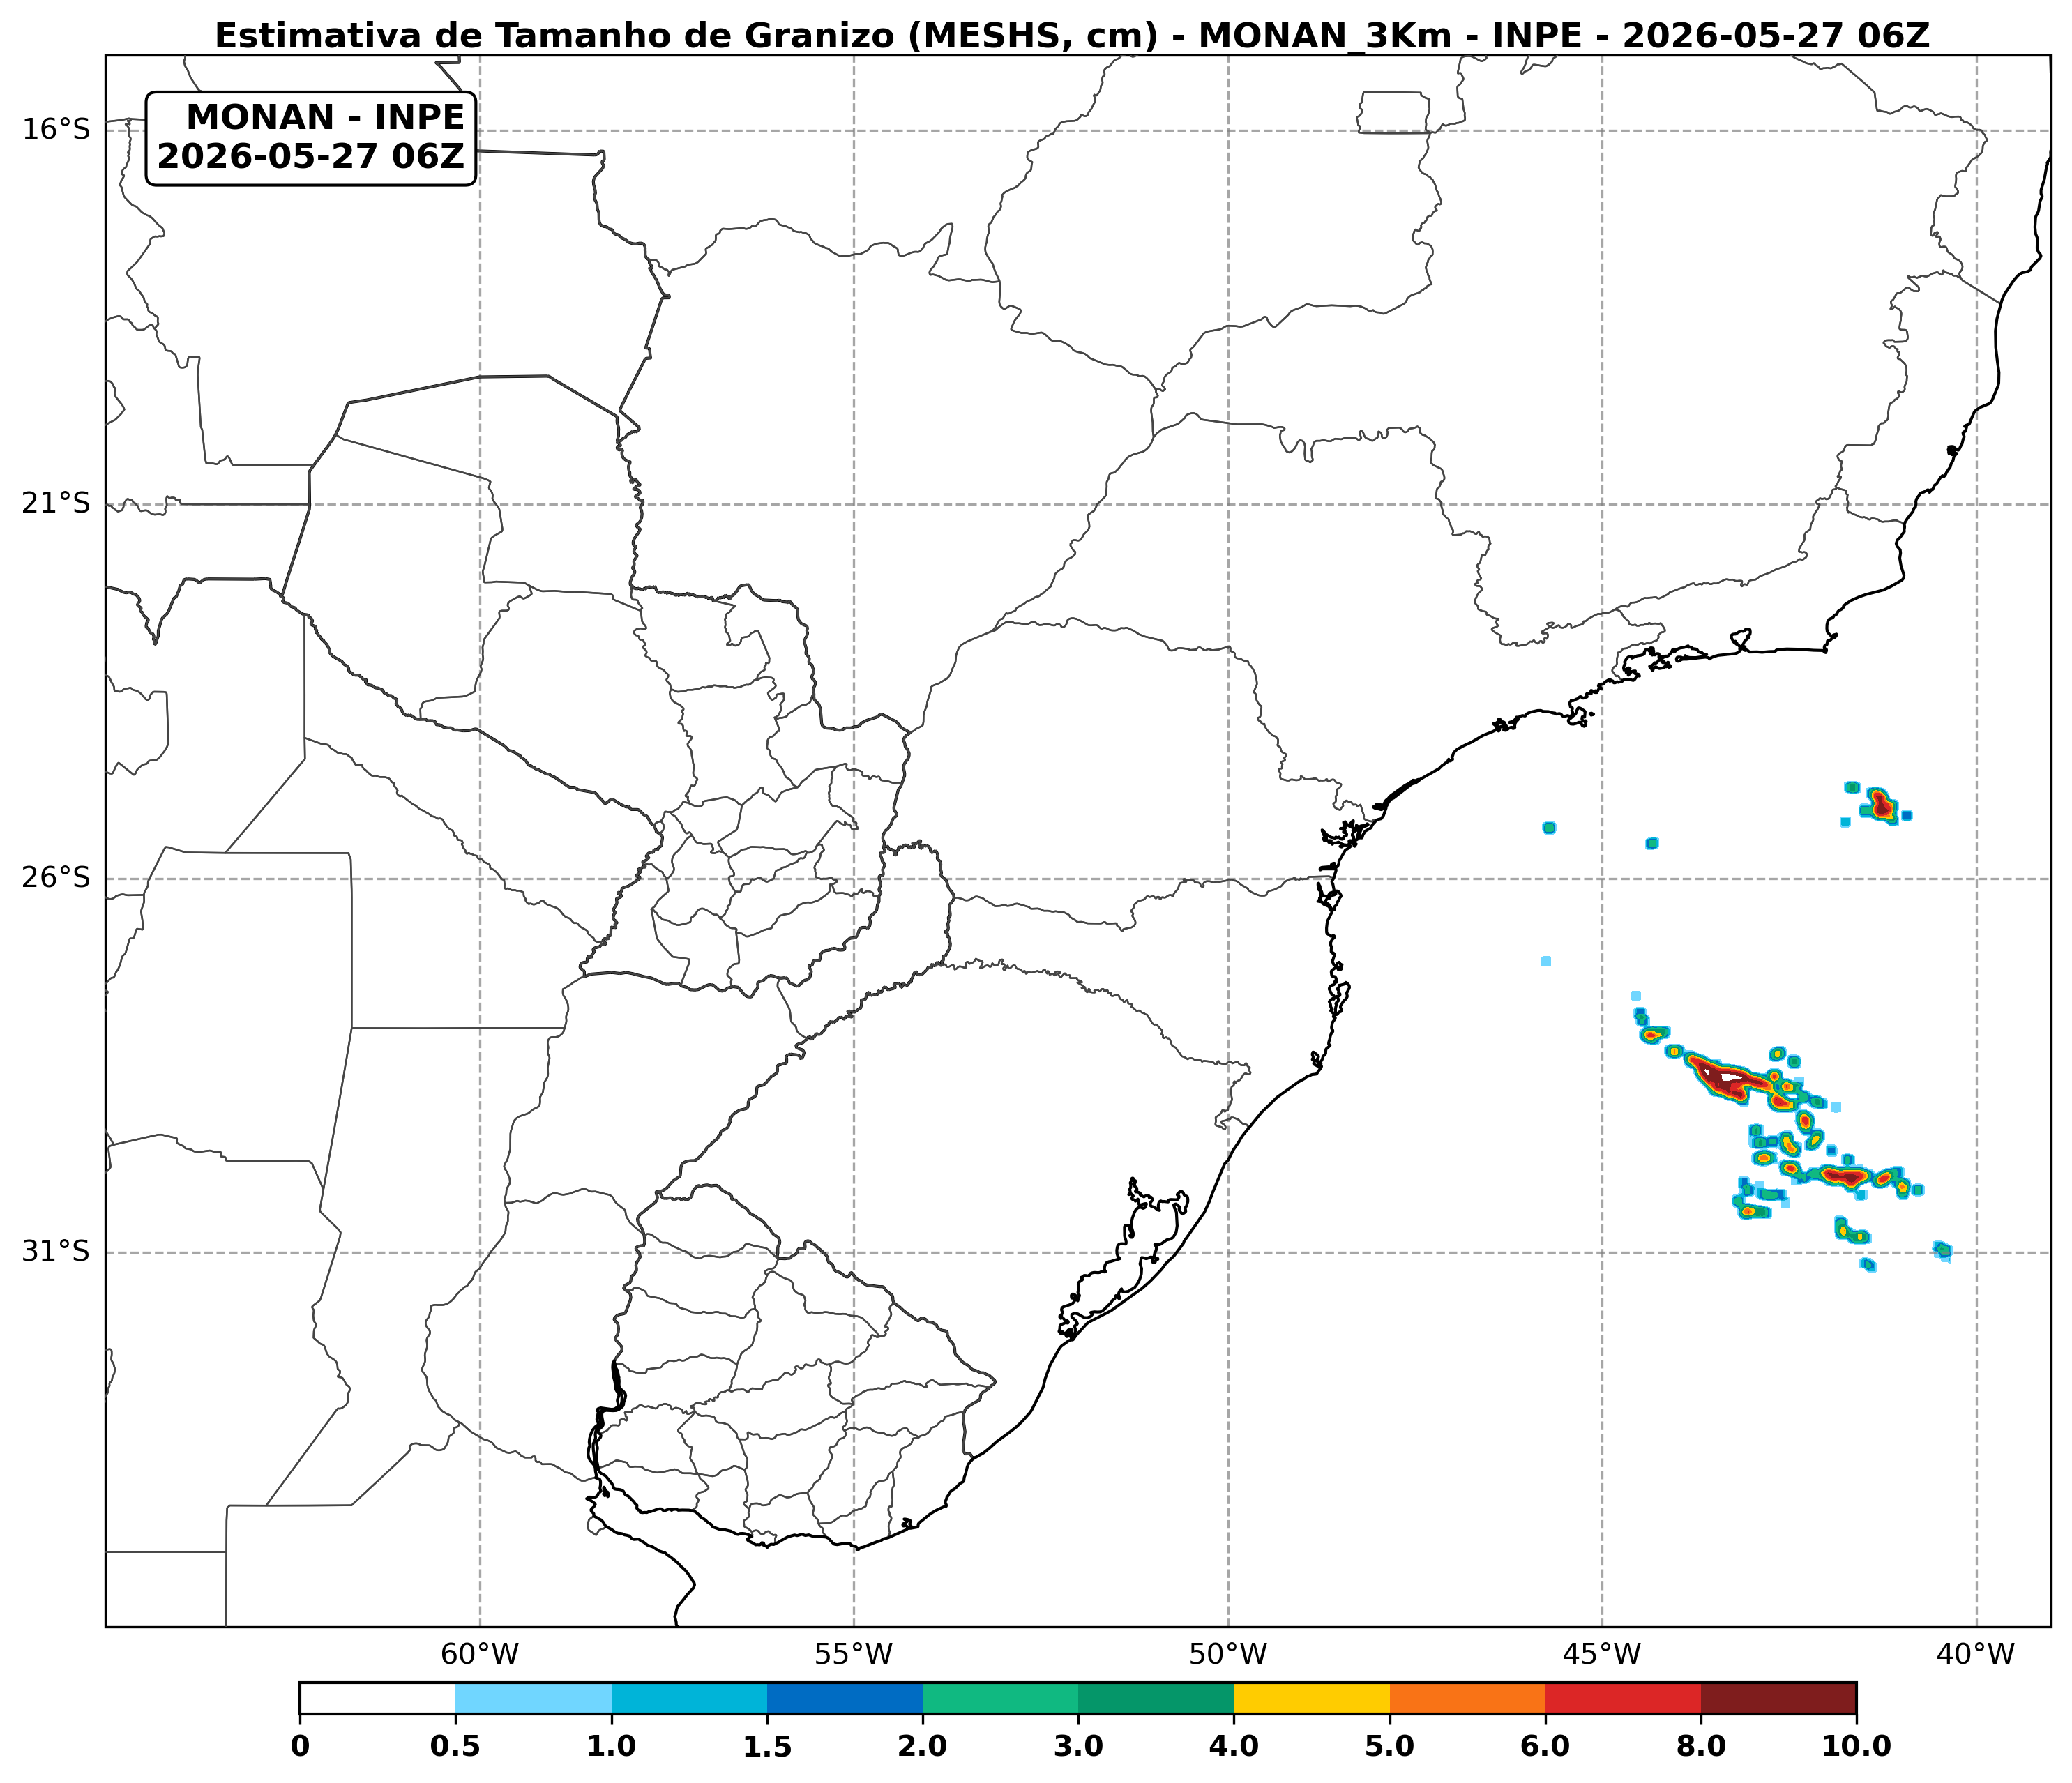The image size is (2072, 1783).
Task: Click the 31°S latitude axis label
Action: pos(56,1251)
